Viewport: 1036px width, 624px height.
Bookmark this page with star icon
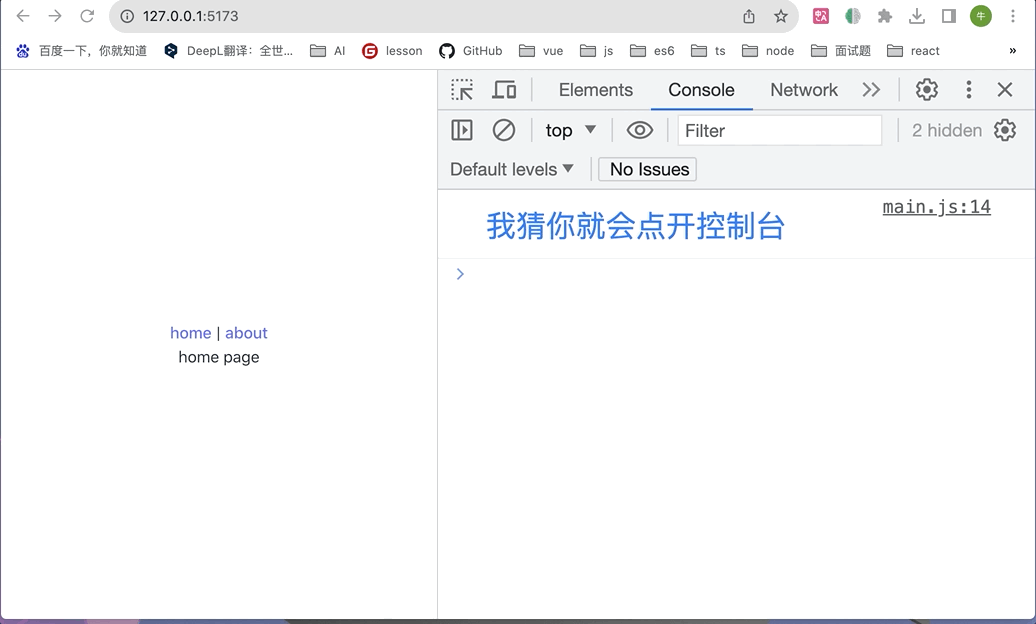click(x=781, y=16)
